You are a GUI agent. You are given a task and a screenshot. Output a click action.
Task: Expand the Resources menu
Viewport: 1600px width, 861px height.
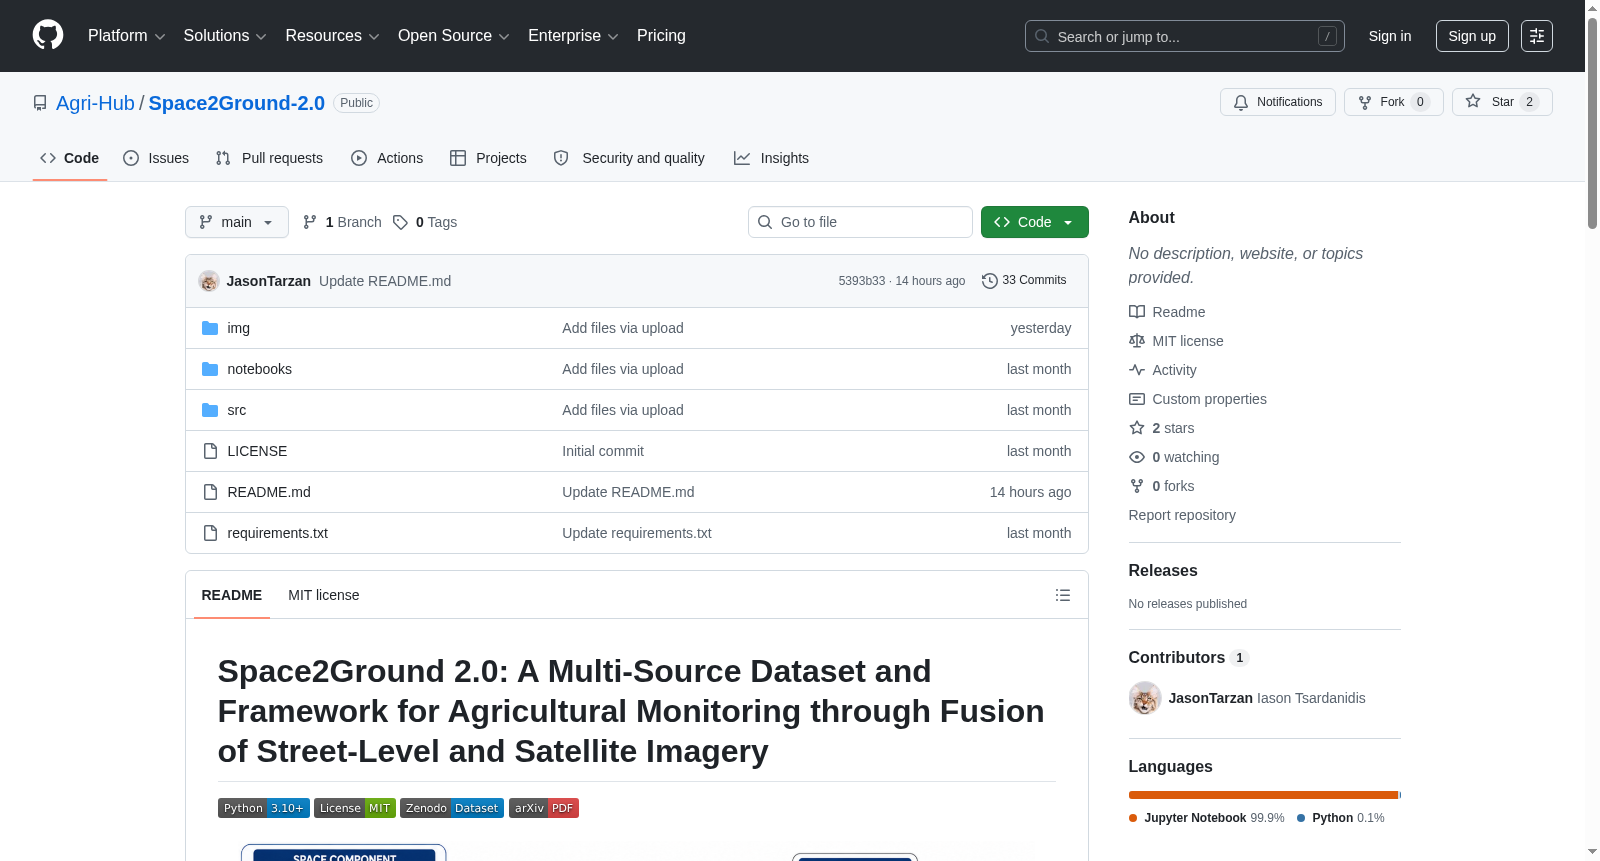333,36
